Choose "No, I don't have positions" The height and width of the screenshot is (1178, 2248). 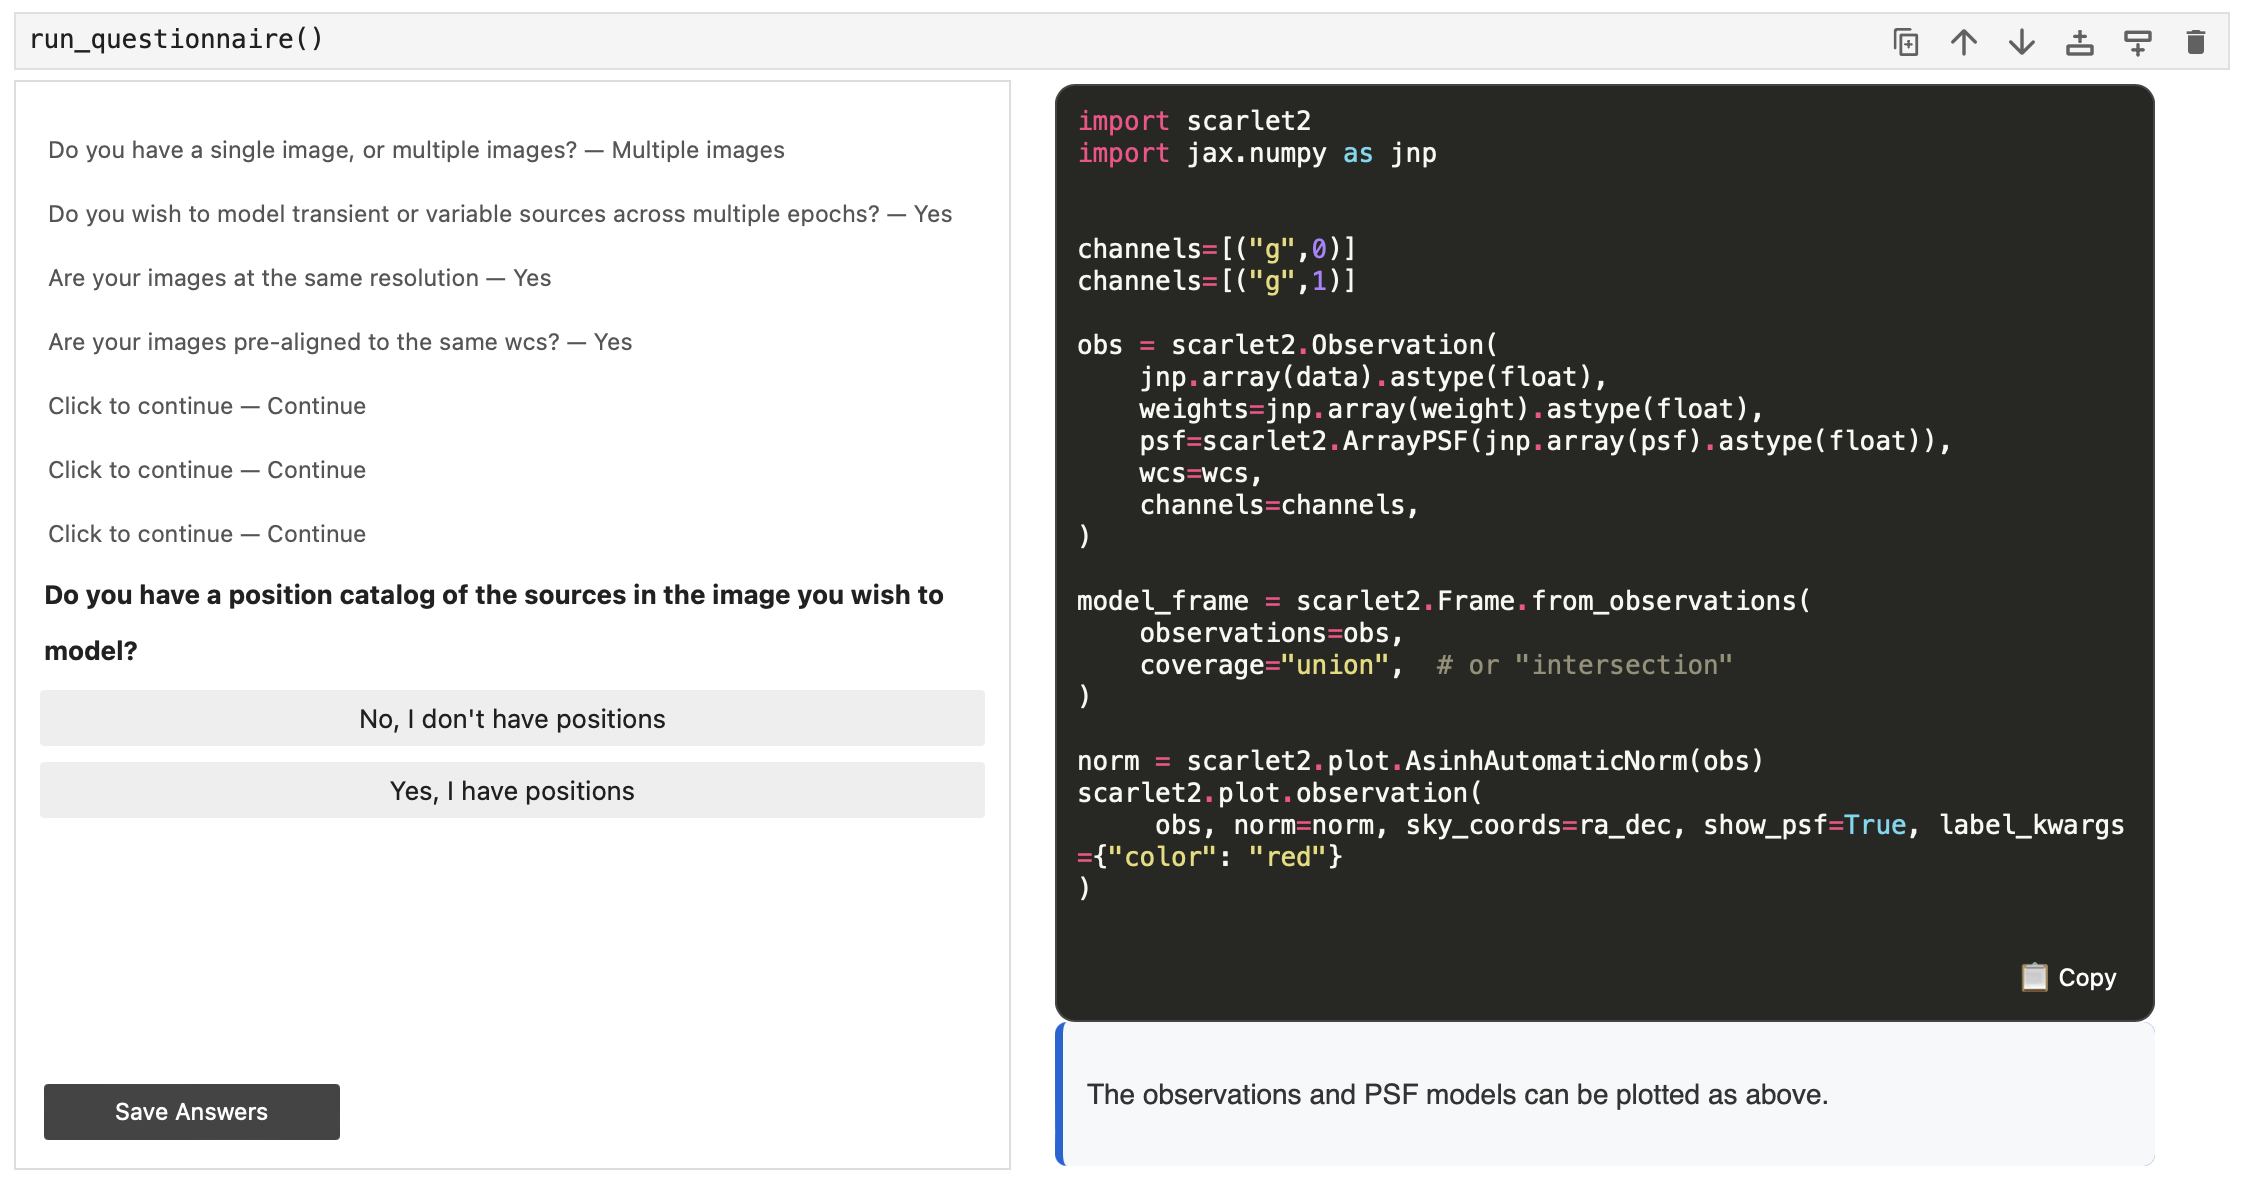512,718
